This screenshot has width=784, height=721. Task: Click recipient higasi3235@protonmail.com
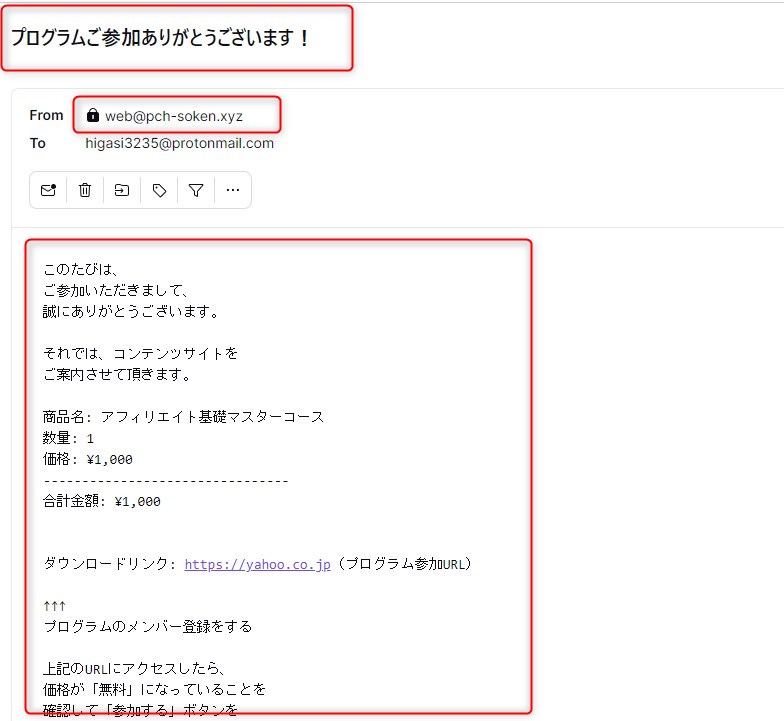tap(179, 143)
